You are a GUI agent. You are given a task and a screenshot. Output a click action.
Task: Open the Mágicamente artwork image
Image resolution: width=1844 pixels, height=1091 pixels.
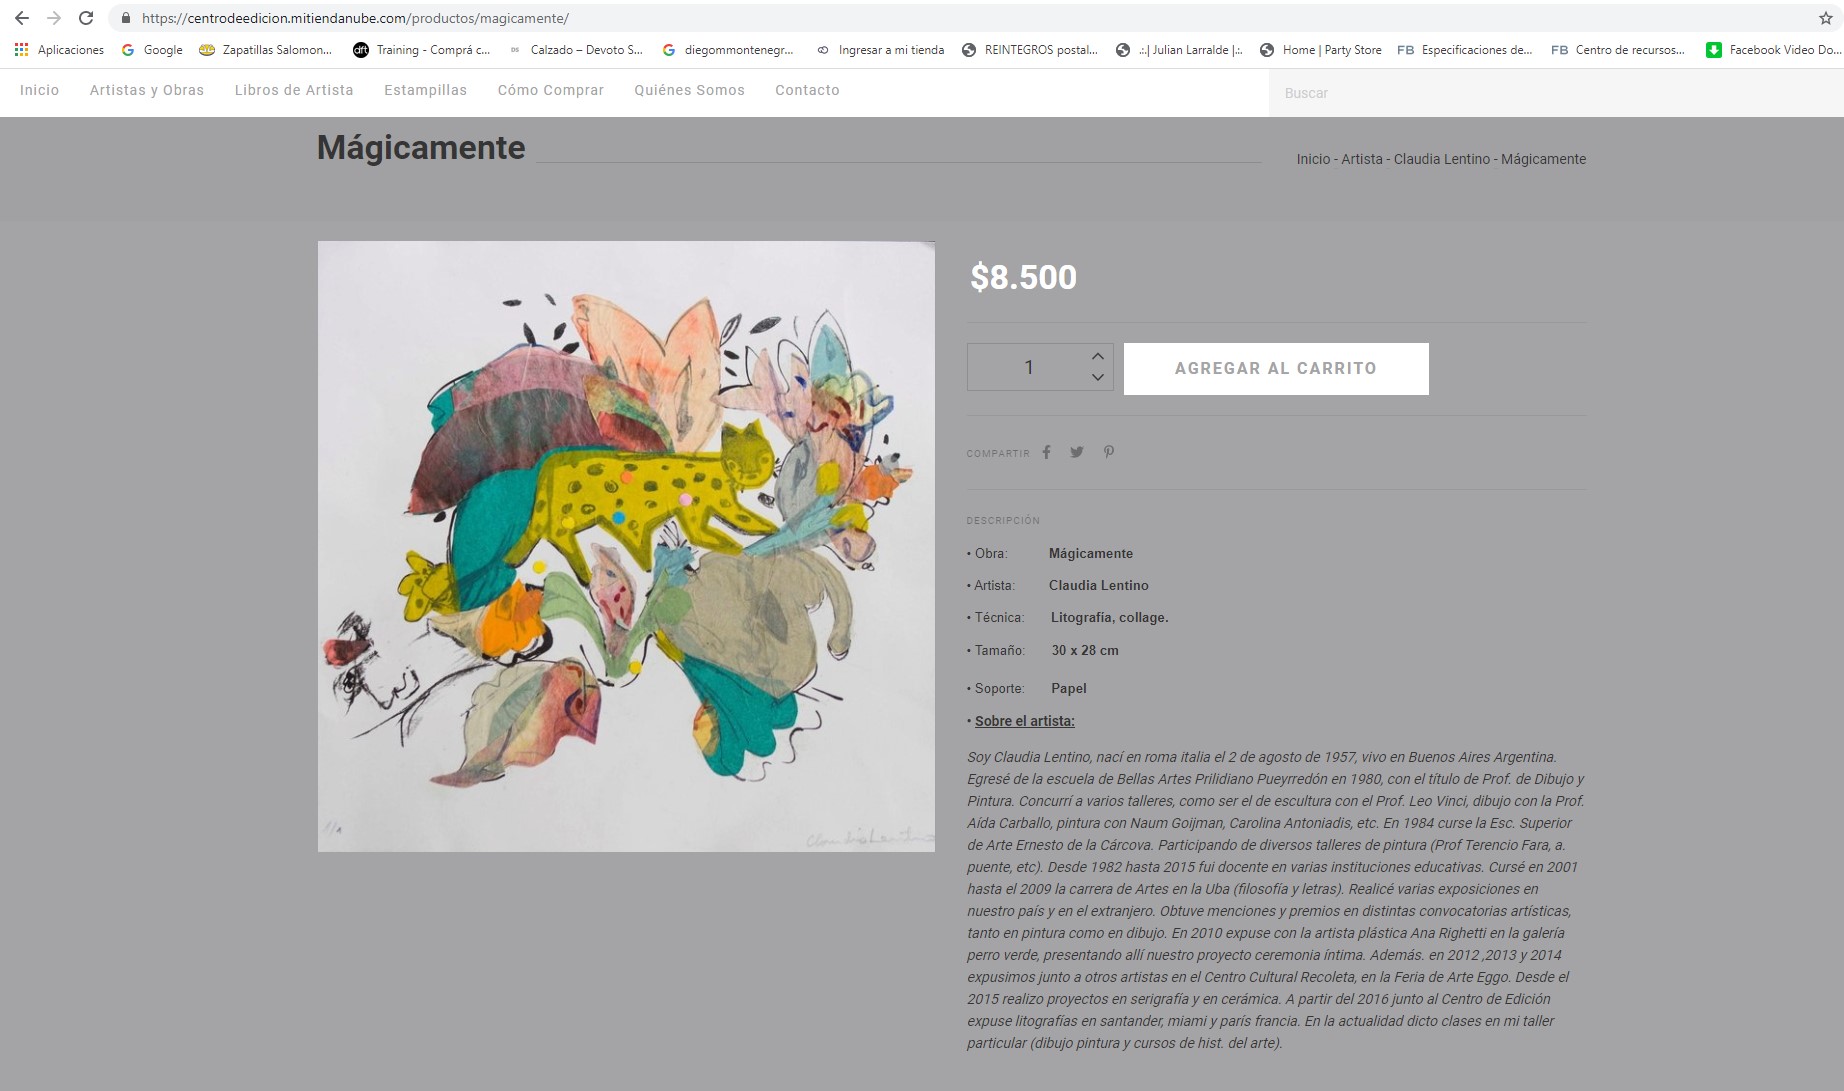pos(626,546)
